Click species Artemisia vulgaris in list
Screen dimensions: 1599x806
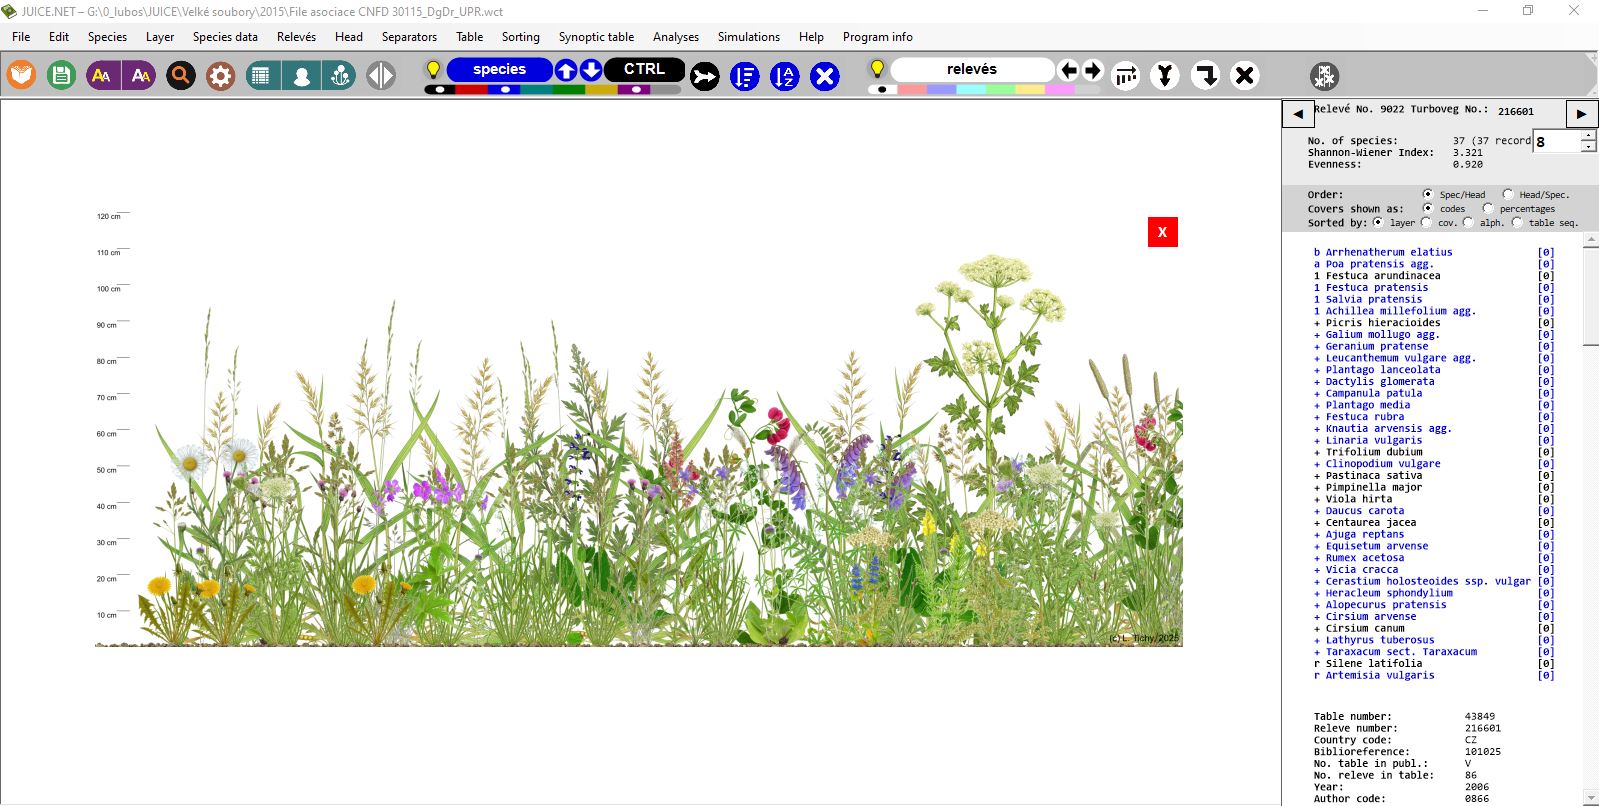coord(1380,675)
